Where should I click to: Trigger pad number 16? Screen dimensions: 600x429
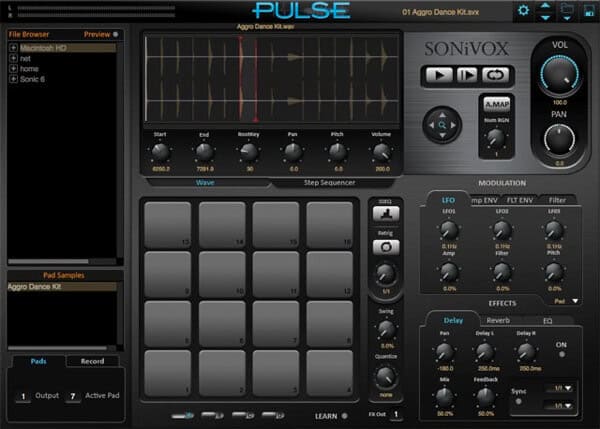[x=329, y=225]
